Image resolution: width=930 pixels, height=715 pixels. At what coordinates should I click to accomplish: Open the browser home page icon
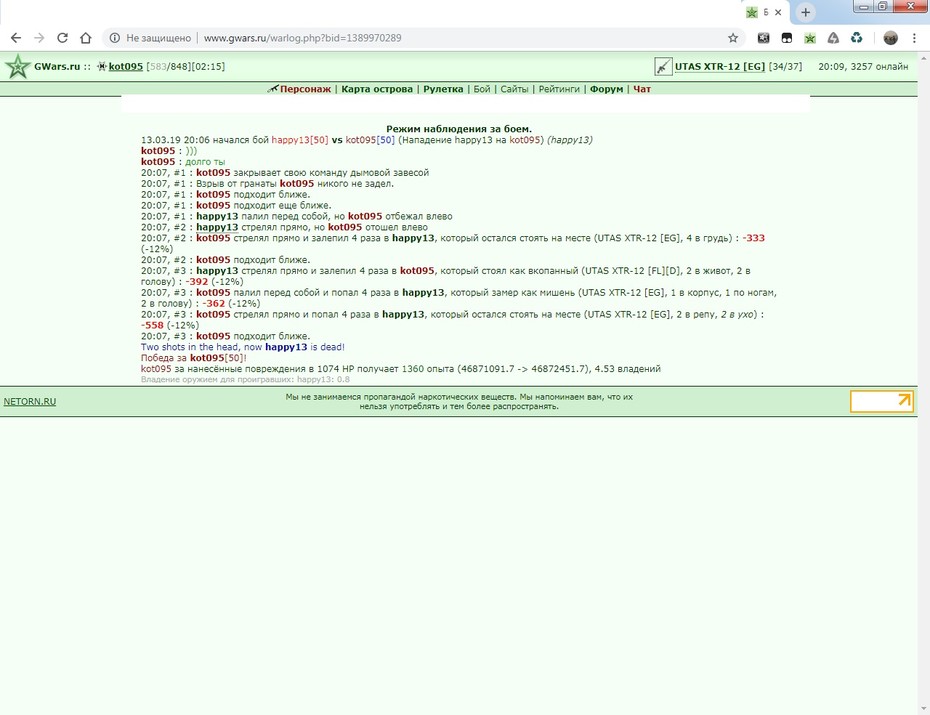[x=86, y=38]
